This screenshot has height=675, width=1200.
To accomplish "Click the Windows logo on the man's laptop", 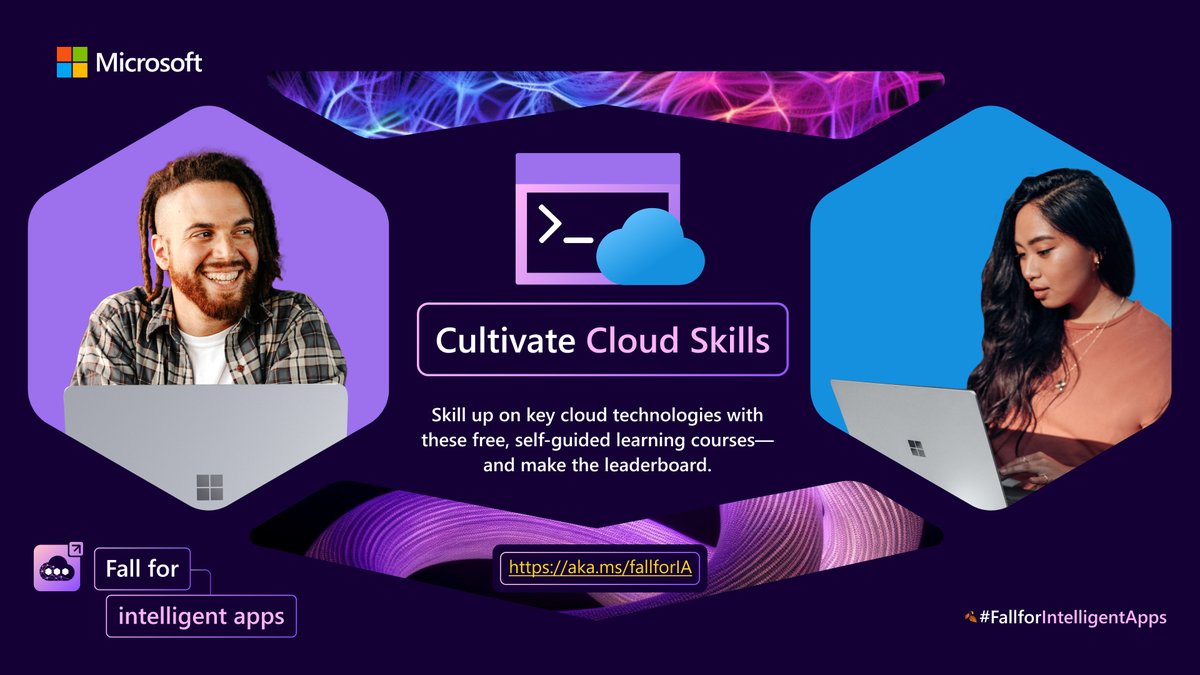I will 210,487.
